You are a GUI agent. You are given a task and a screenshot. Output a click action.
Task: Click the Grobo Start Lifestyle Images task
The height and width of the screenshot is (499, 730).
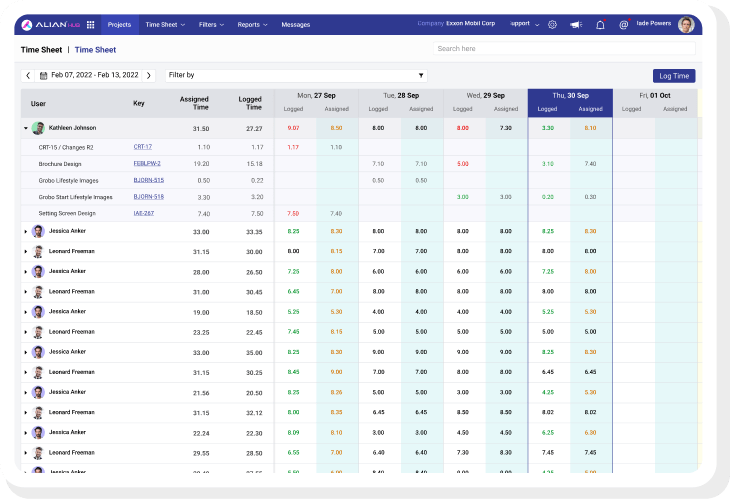pos(75,197)
